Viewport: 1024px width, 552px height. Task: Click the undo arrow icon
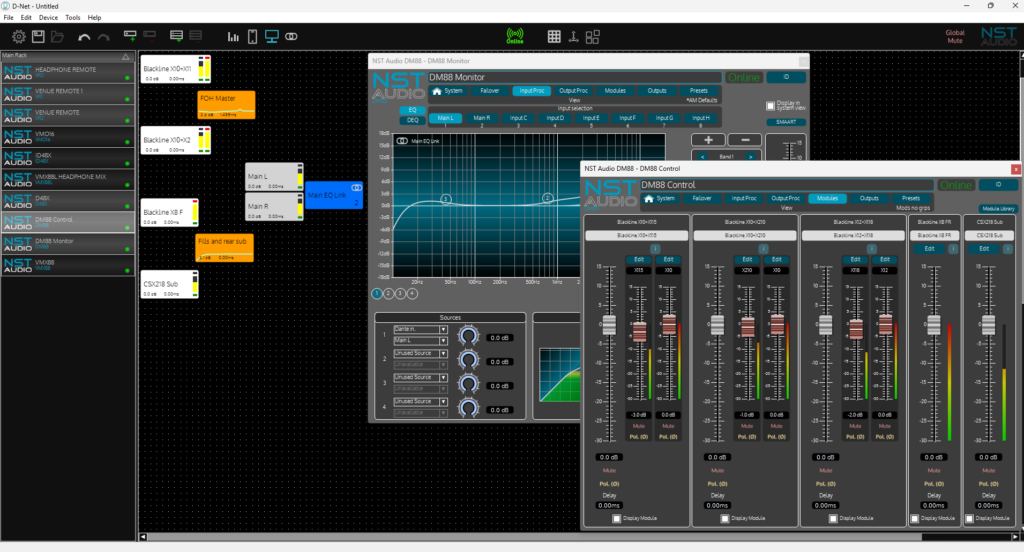(84, 37)
